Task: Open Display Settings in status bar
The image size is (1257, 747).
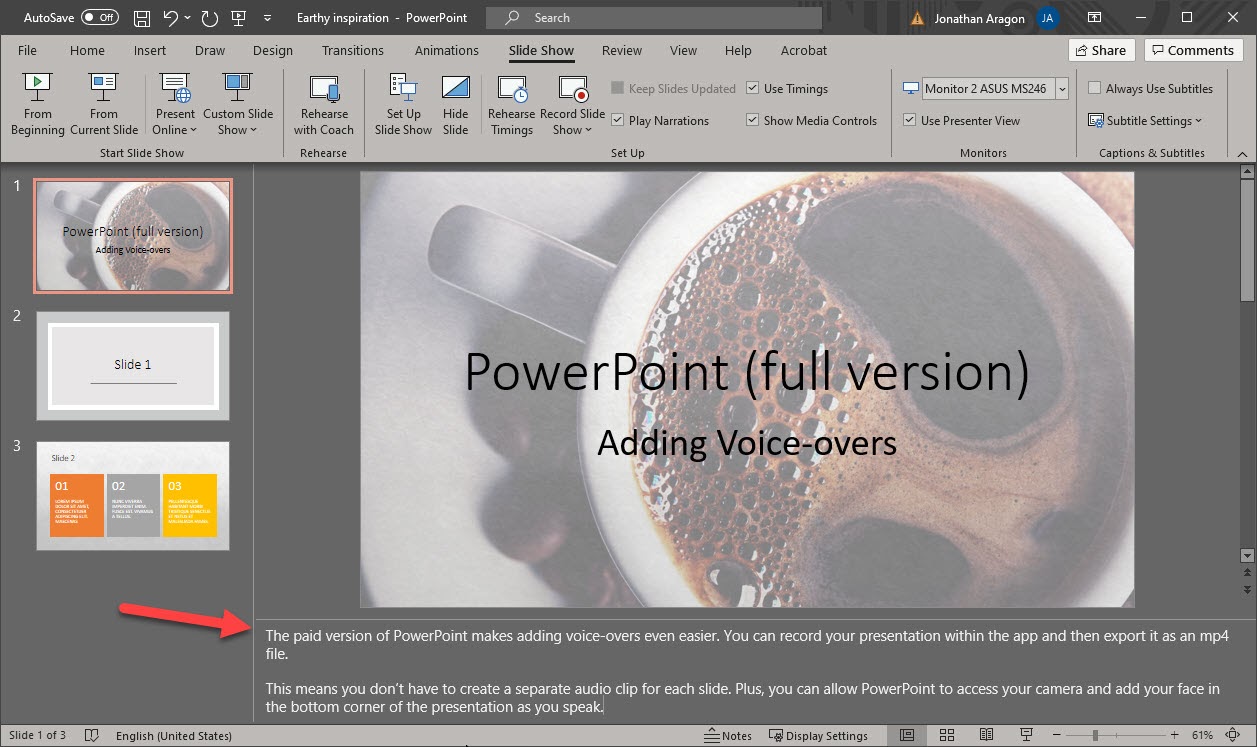Action: click(x=818, y=735)
